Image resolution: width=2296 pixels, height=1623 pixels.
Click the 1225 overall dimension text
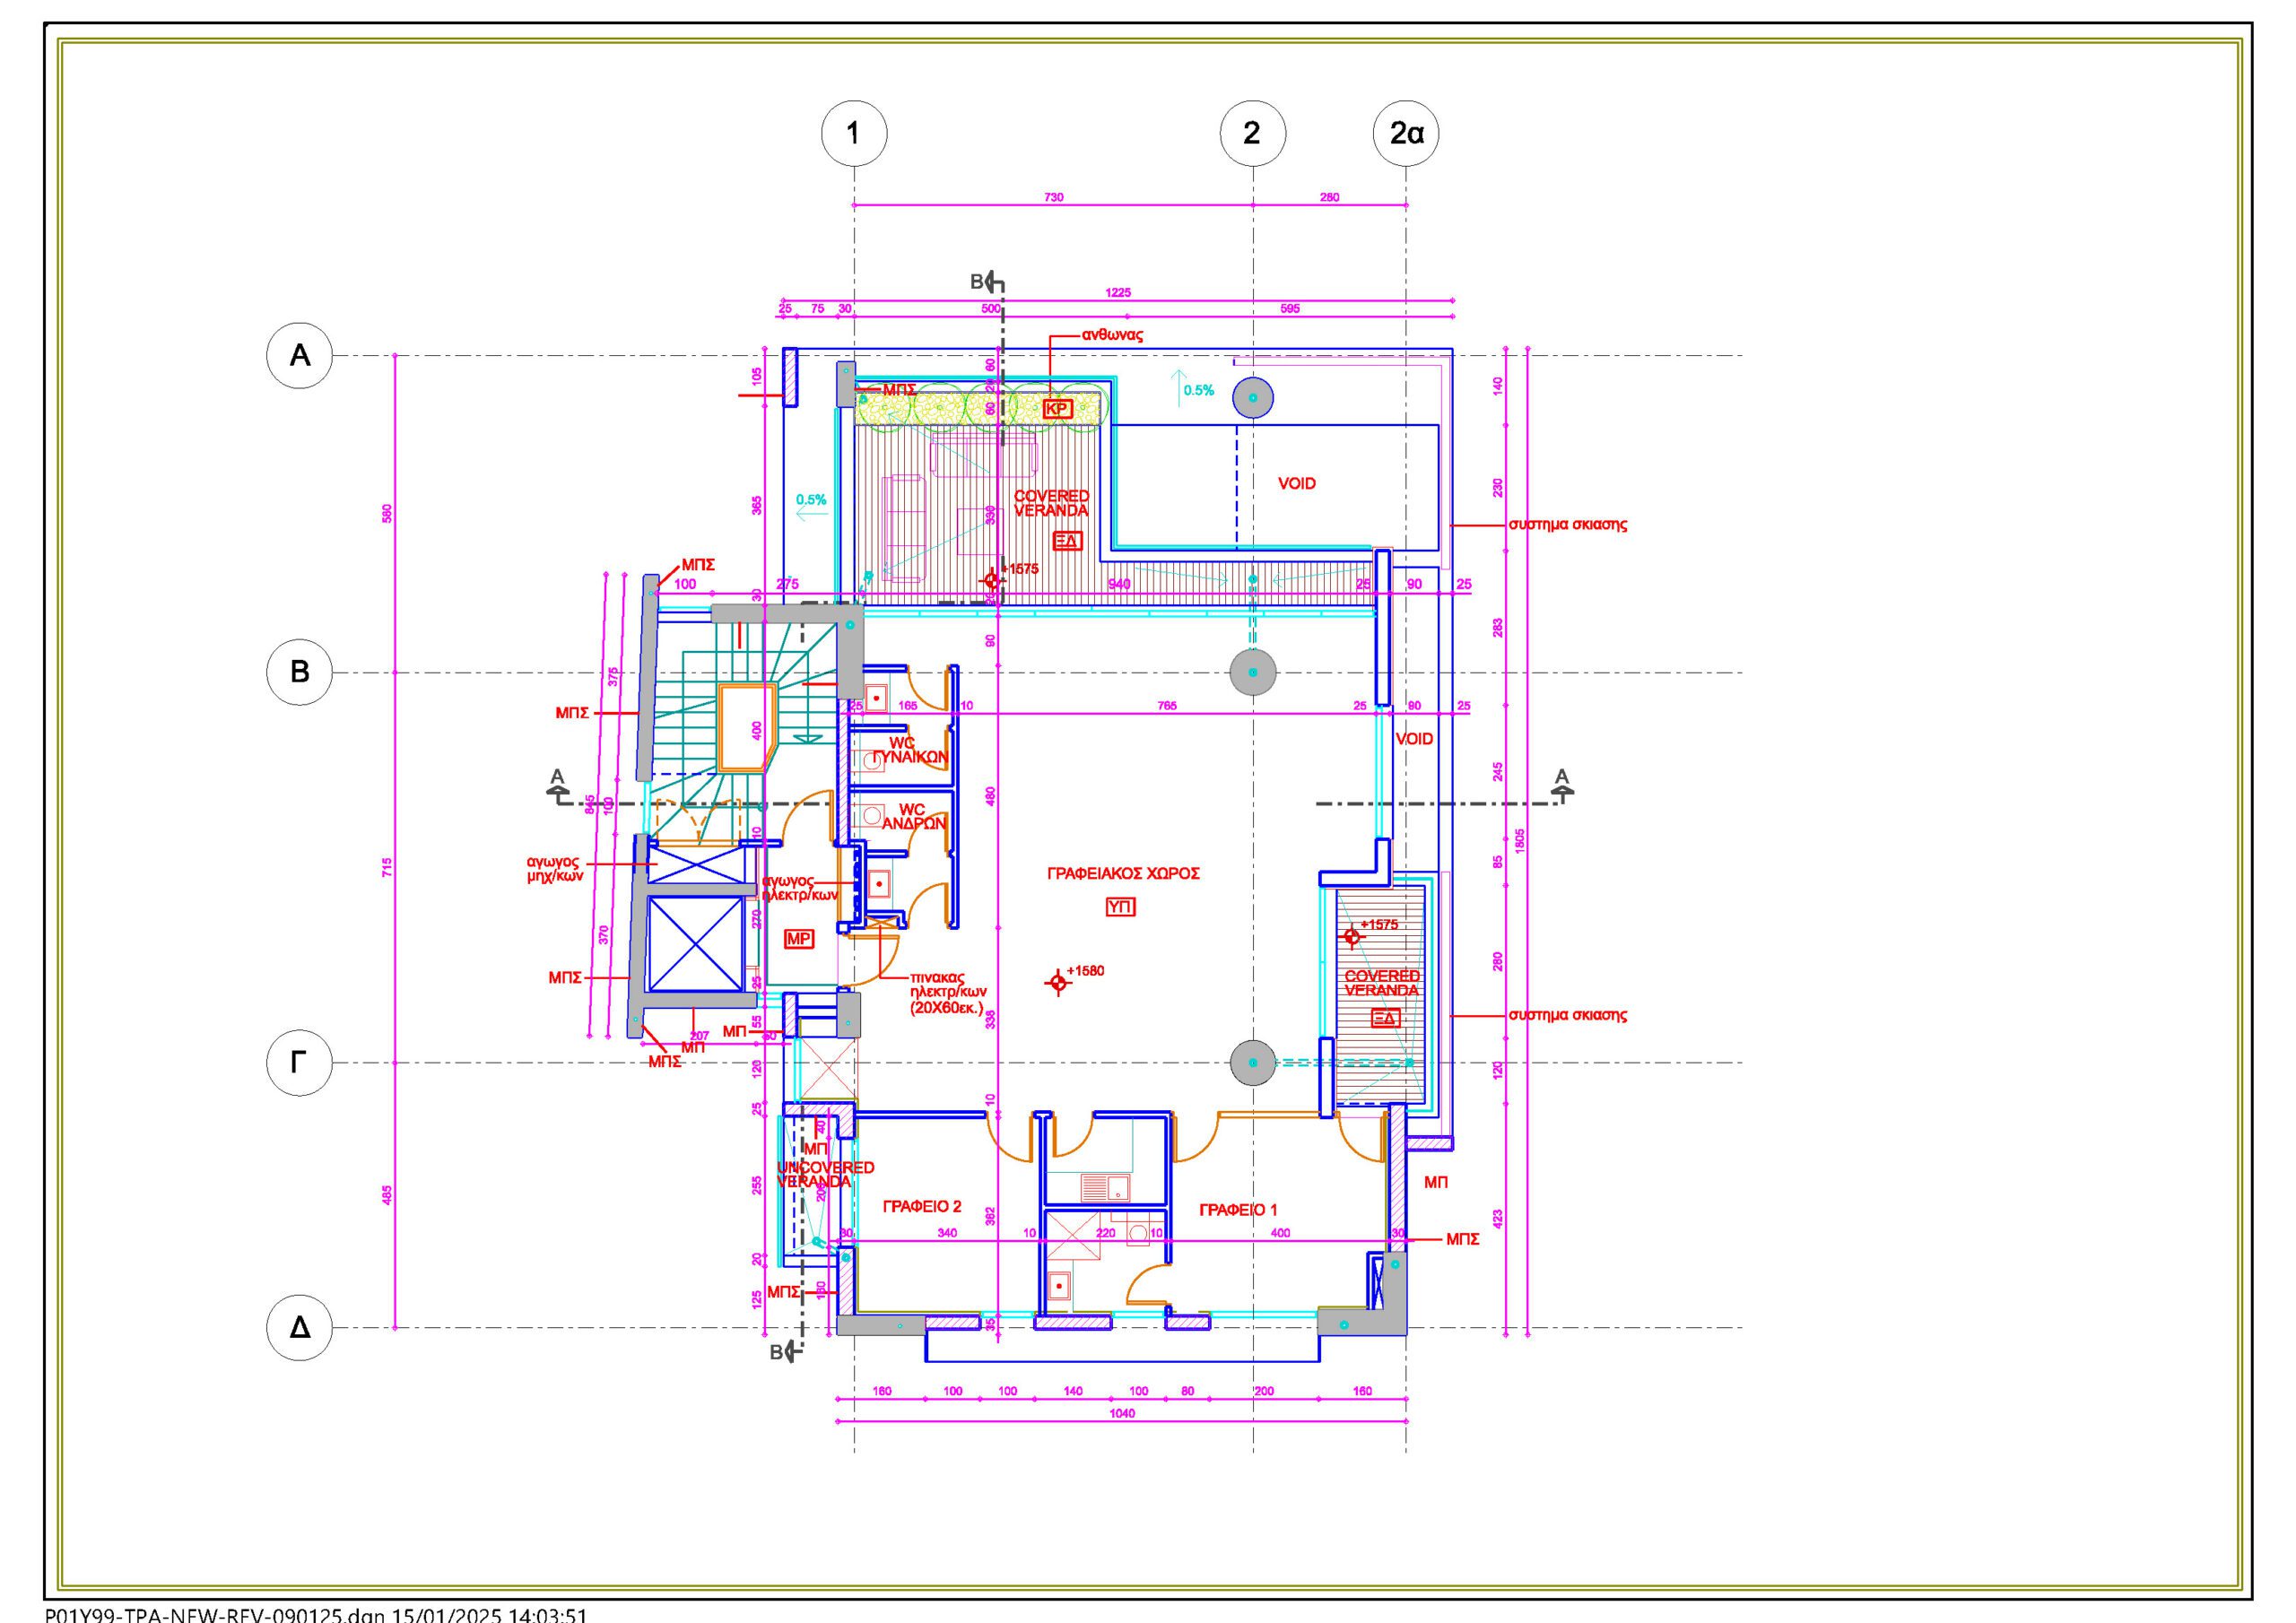point(1118,293)
